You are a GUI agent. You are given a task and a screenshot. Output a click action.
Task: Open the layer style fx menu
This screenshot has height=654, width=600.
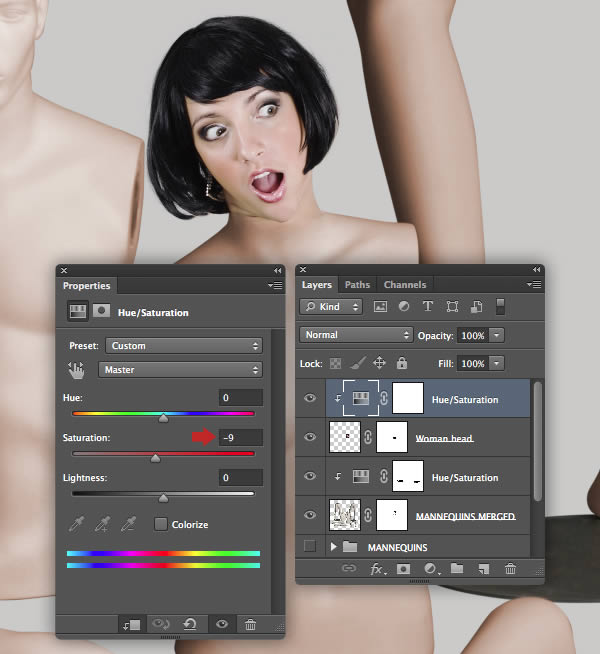pos(378,569)
